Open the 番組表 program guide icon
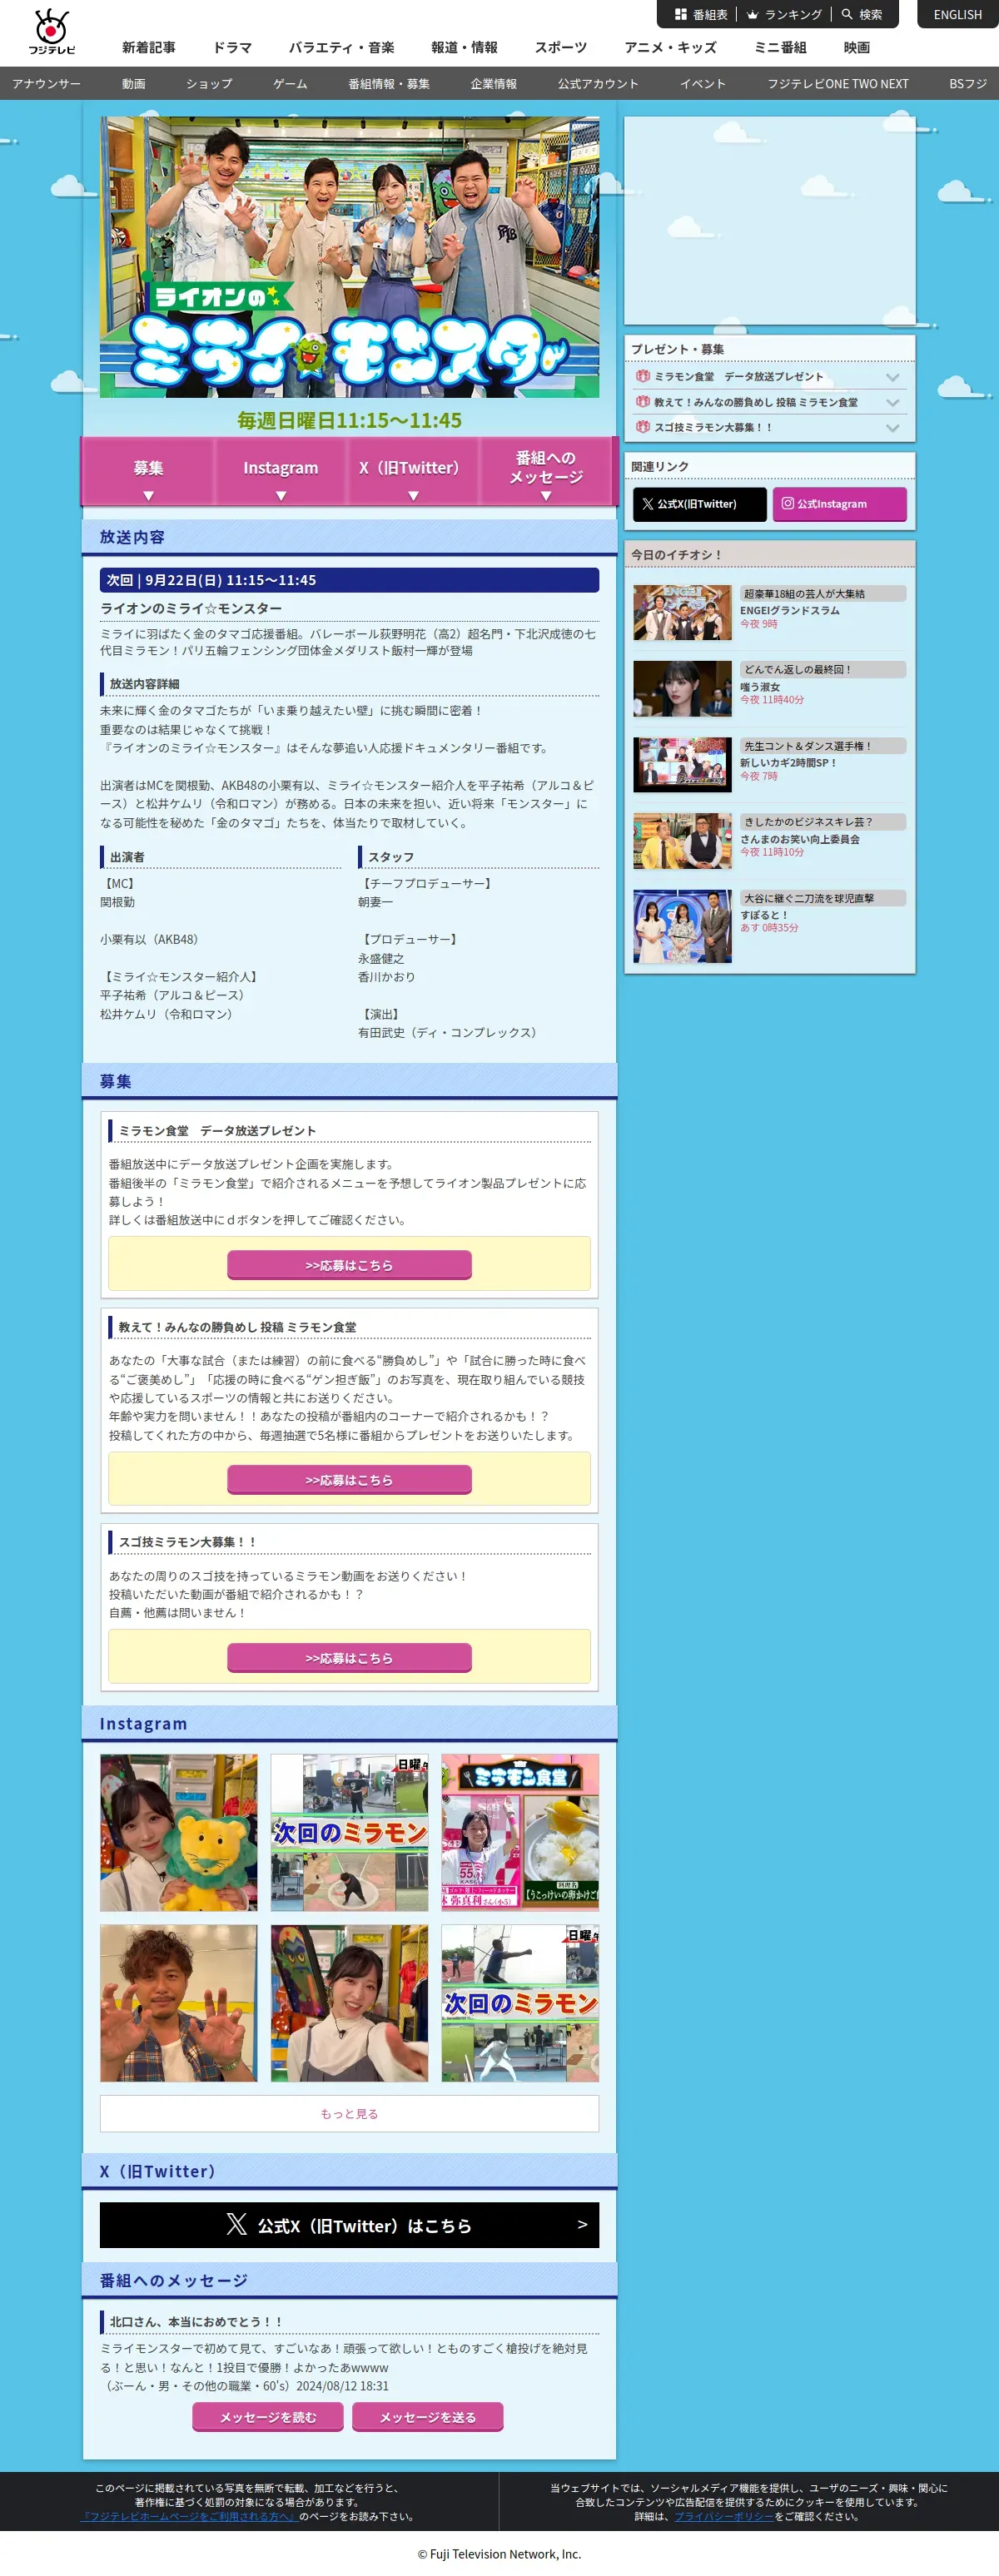This screenshot has width=999, height=2576. (x=681, y=15)
